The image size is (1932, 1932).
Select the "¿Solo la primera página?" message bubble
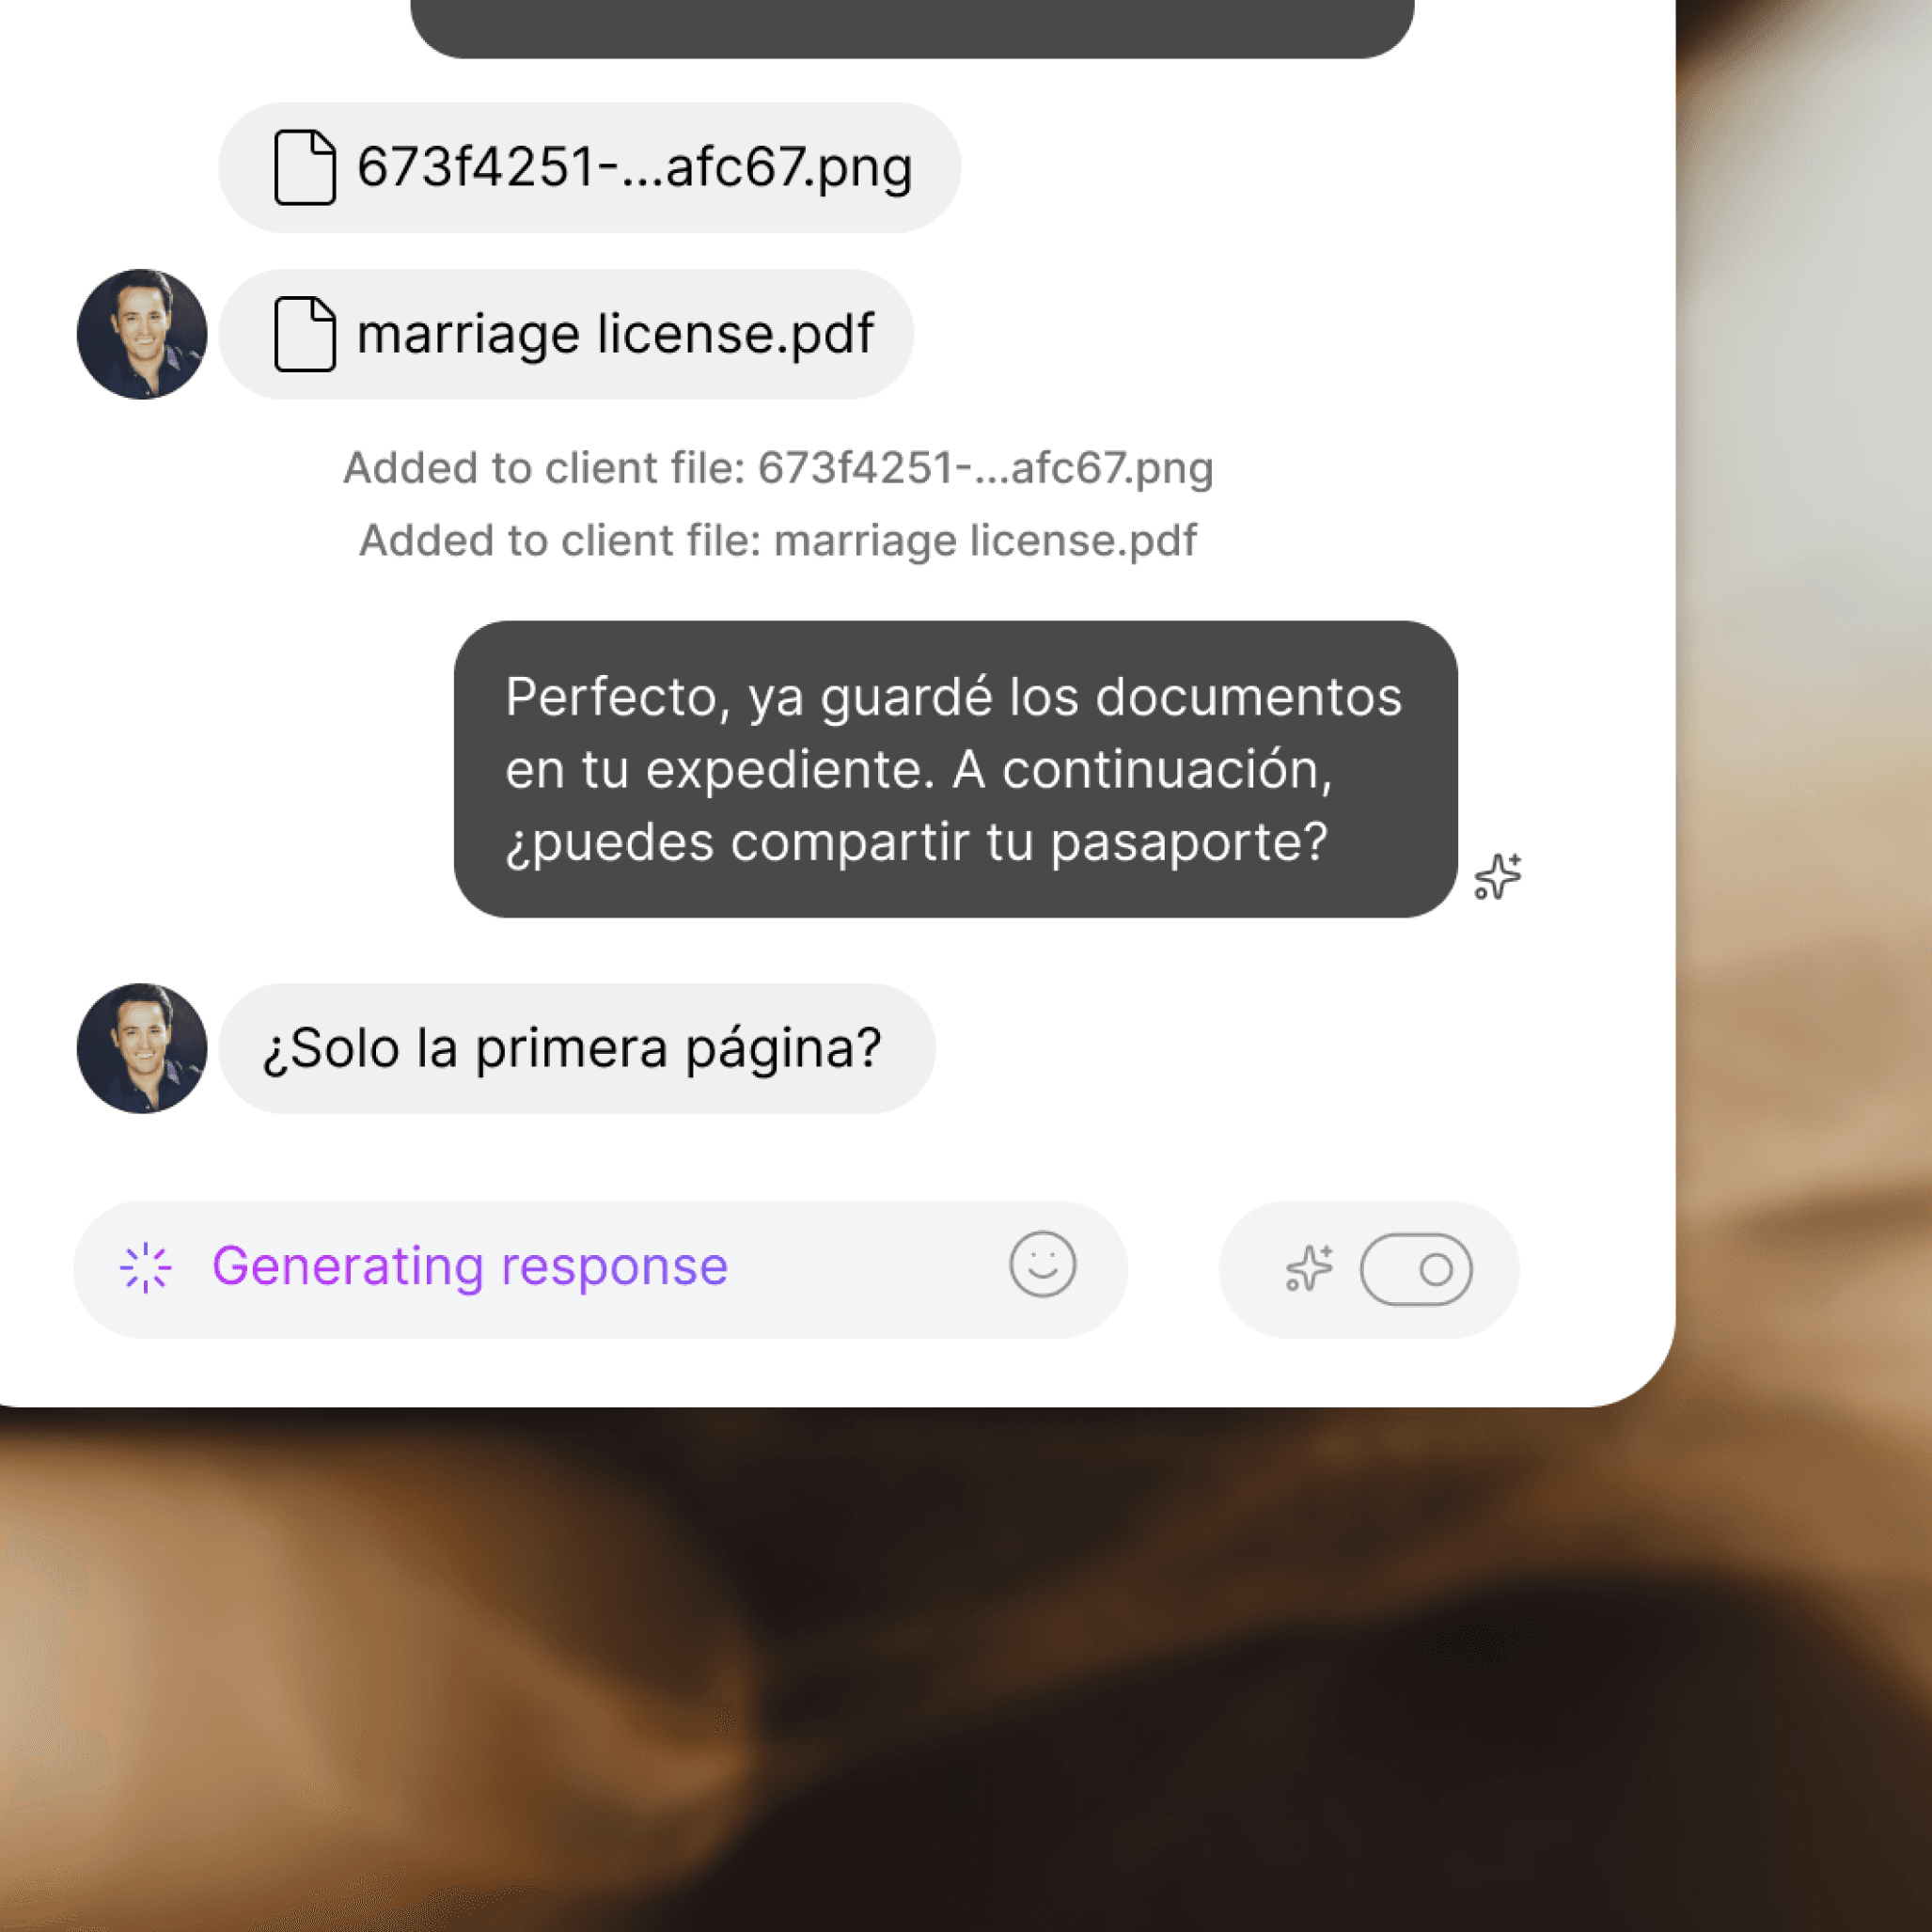[577, 1048]
